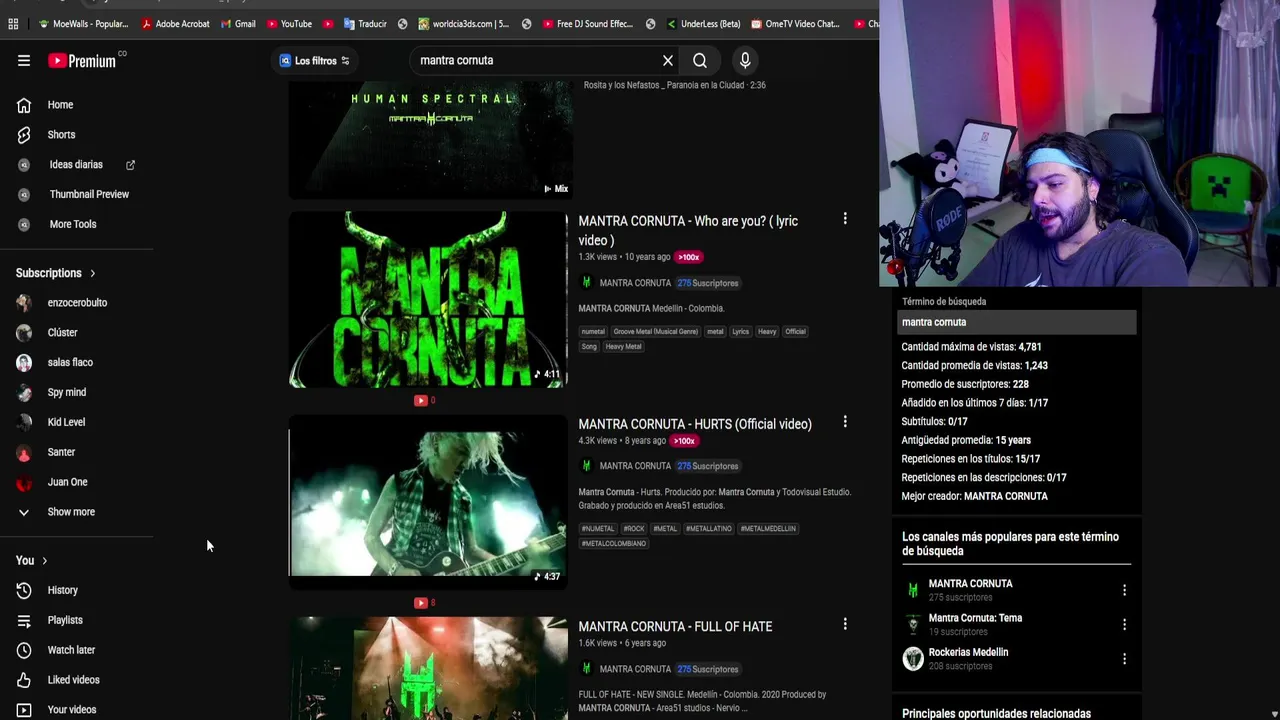Play the FULL OF HATE video thumbnail
This screenshot has height=720, width=1280.
pyautogui.click(x=428, y=668)
